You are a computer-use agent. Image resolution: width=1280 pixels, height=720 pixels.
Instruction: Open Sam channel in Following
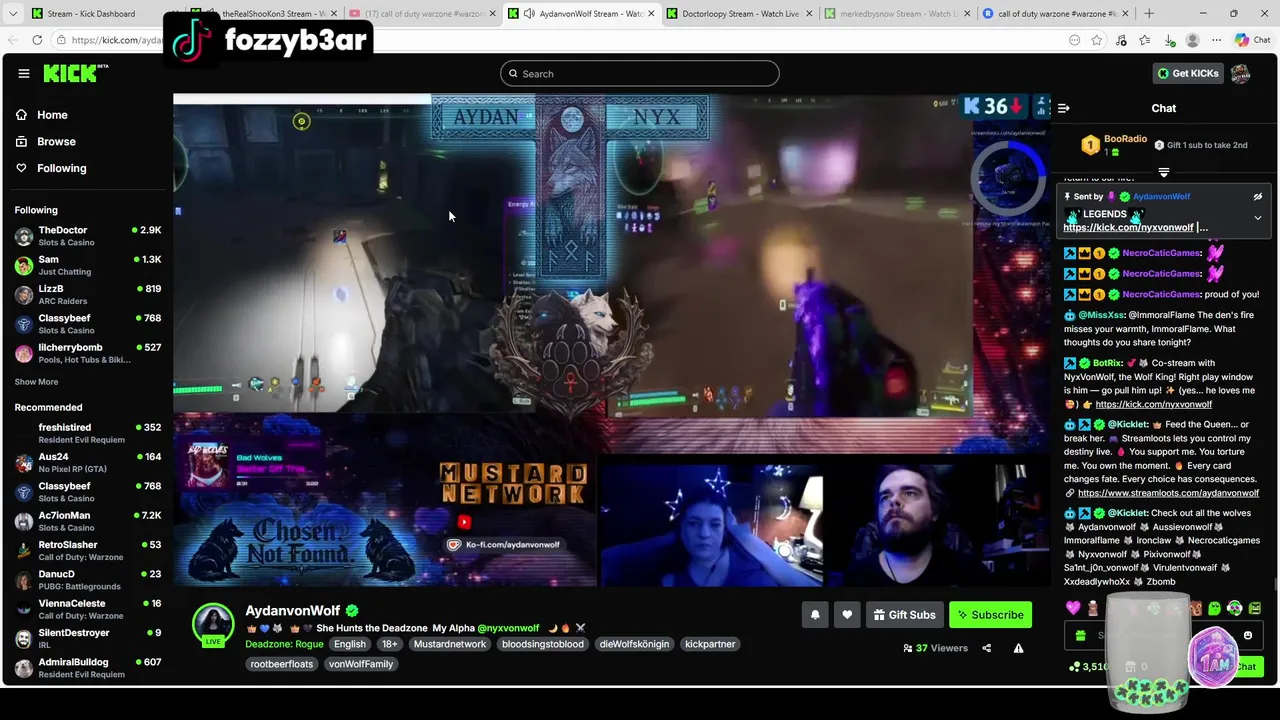88,265
